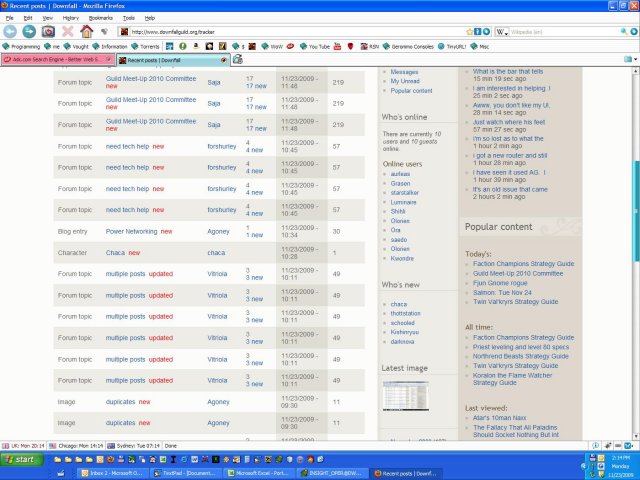Open online user Luminaire's profile

pyautogui.click(x=403, y=202)
